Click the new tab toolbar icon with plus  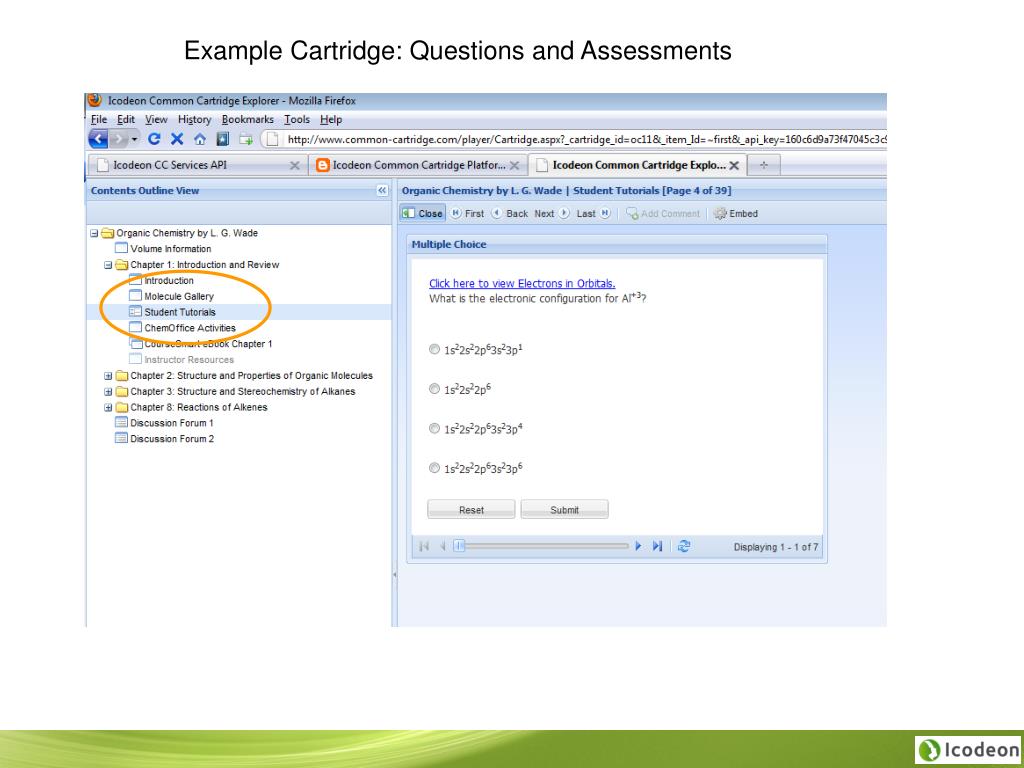246,138
